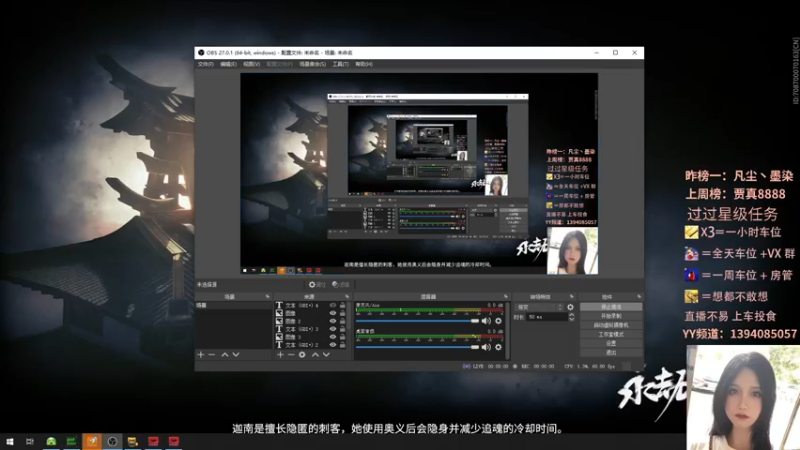Toggle the lock on 文本 (GDI+) 2
The image size is (800, 450).
[x=342, y=345]
